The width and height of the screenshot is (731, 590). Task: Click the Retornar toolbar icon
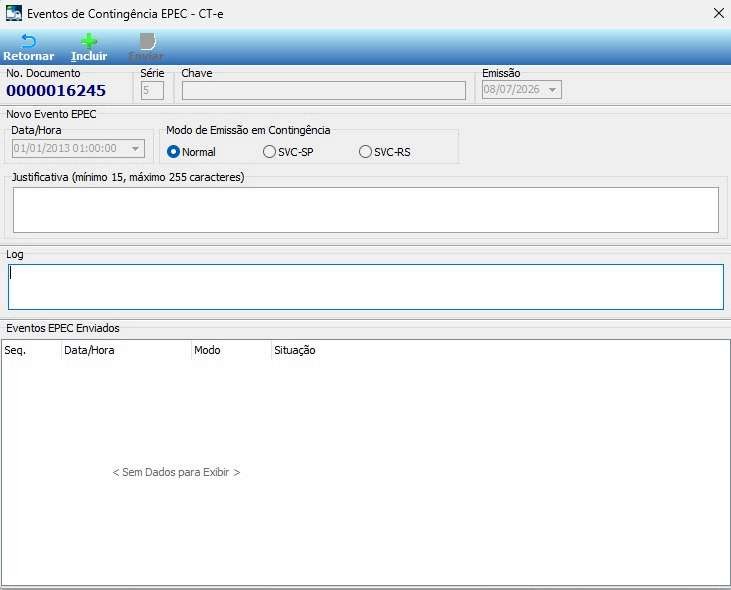[x=28, y=41]
